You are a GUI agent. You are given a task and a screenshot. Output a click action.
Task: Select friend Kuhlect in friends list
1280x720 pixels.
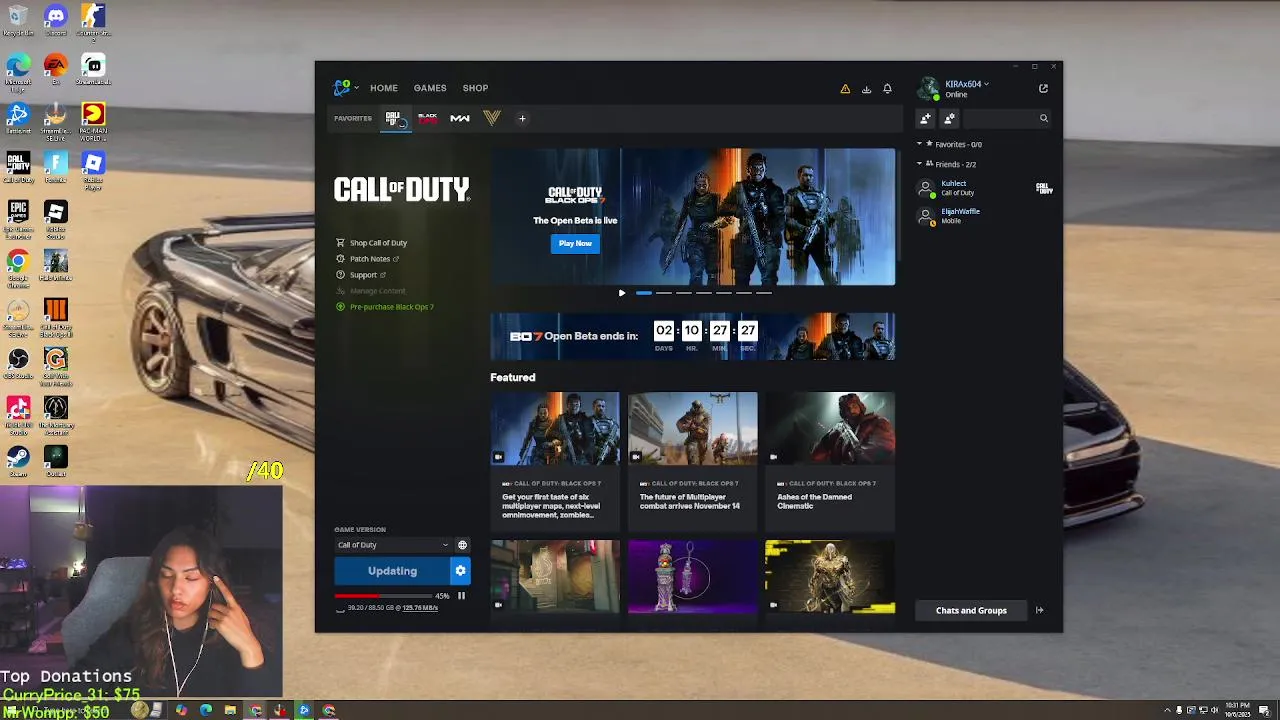[x=985, y=188]
